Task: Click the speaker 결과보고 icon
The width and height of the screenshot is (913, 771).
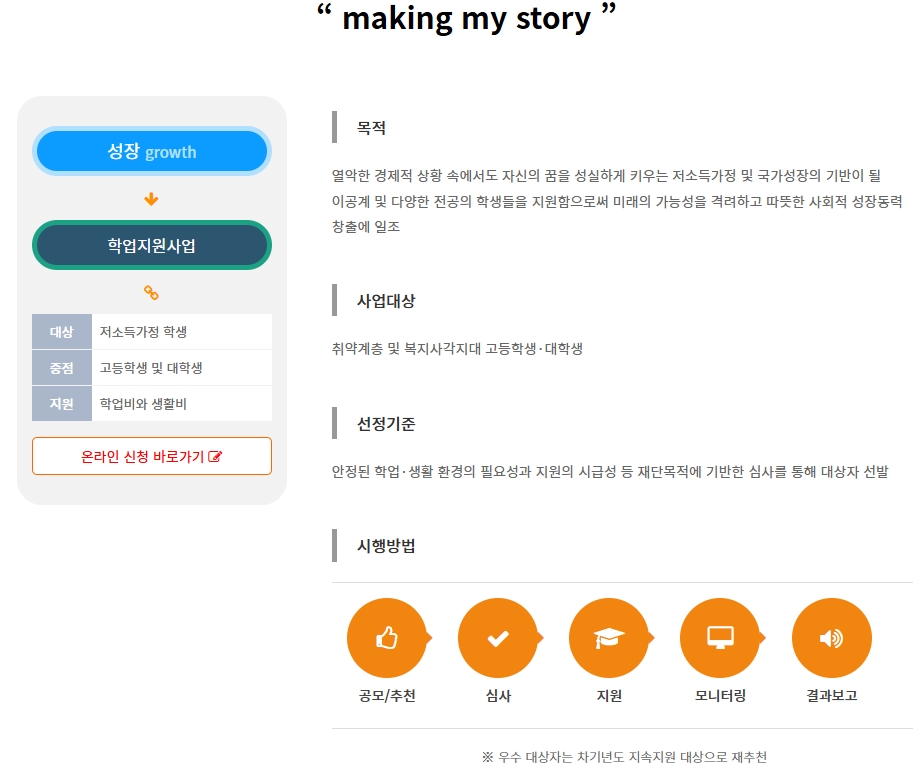Action: 831,637
